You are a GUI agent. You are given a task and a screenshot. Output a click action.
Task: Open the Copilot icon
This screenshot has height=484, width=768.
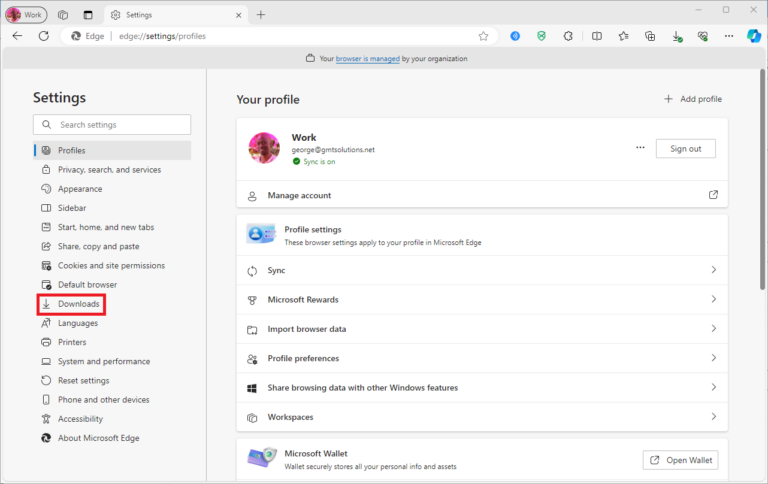point(754,36)
